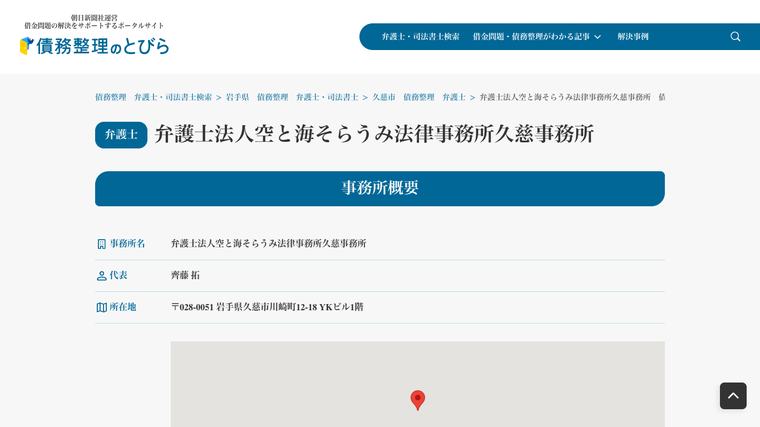
Task: Click the current-page breadcrumb office name
Action: 572,97
